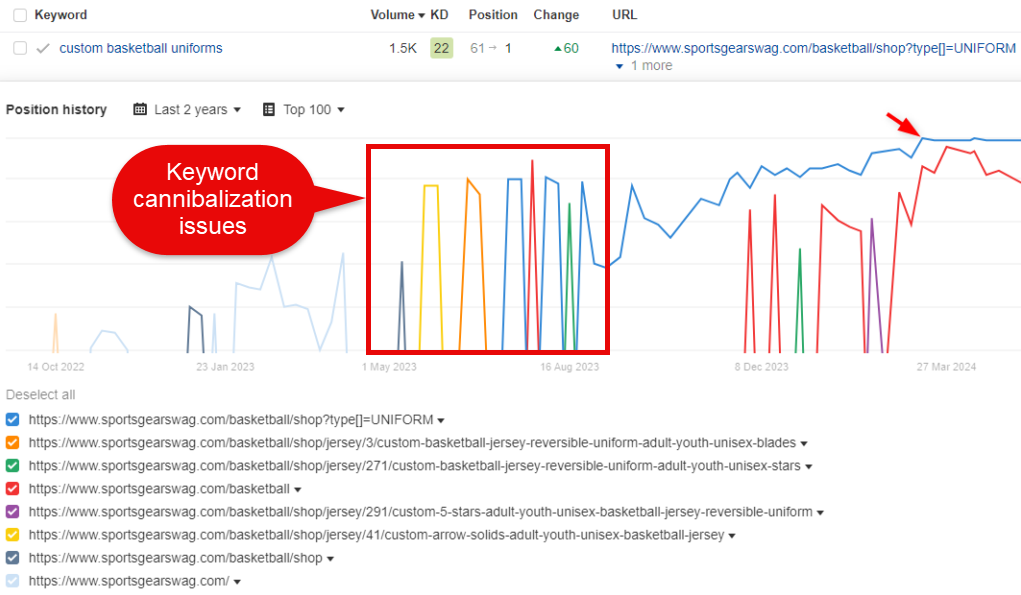The image size is (1021, 595).
Task: Open dropdown arrow after the /basketball/shop URL
Action: (x=330, y=559)
